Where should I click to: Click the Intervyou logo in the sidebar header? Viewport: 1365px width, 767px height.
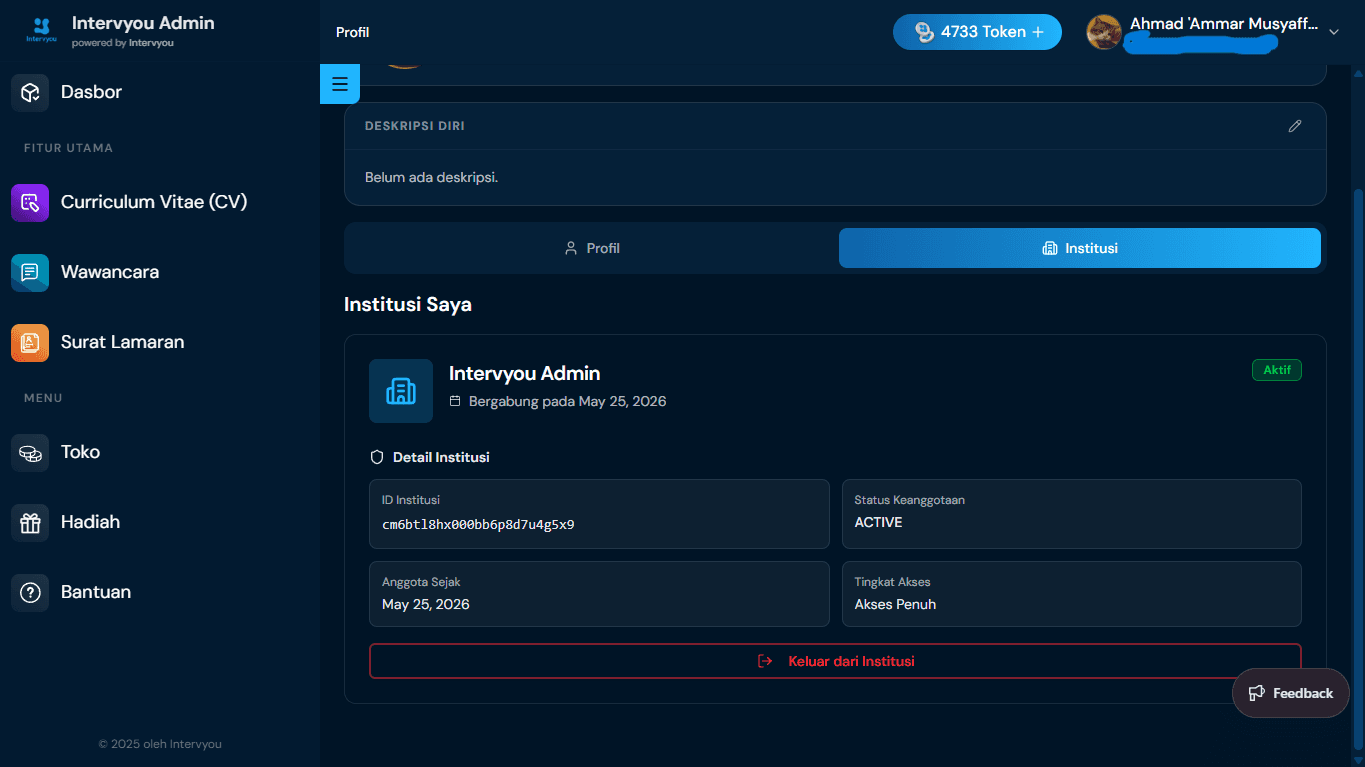point(41,31)
